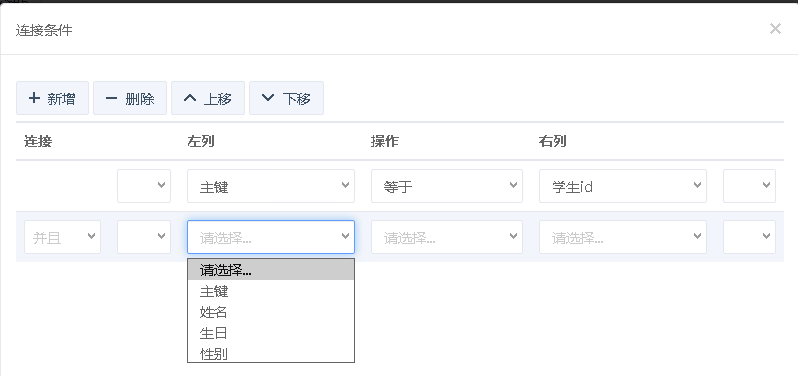Image resolution: width=798 pixels, height=376 pixels.
Task: Open second row 操作 请选择 dropdown
Action: coord(447,237)
